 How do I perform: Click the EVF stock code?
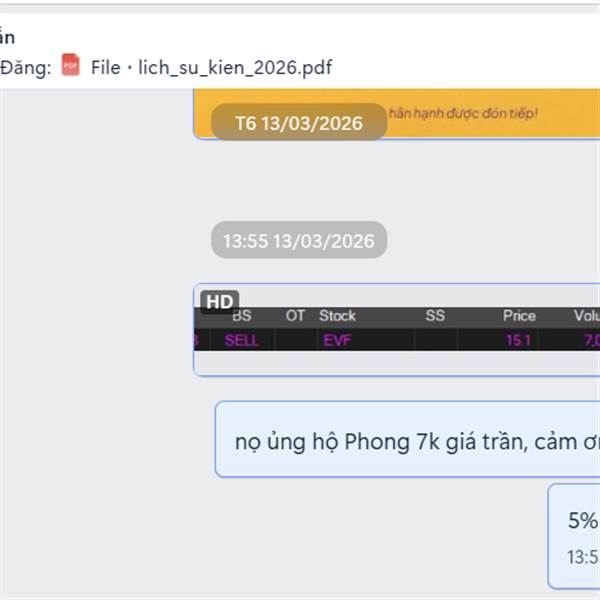(337, 340)
